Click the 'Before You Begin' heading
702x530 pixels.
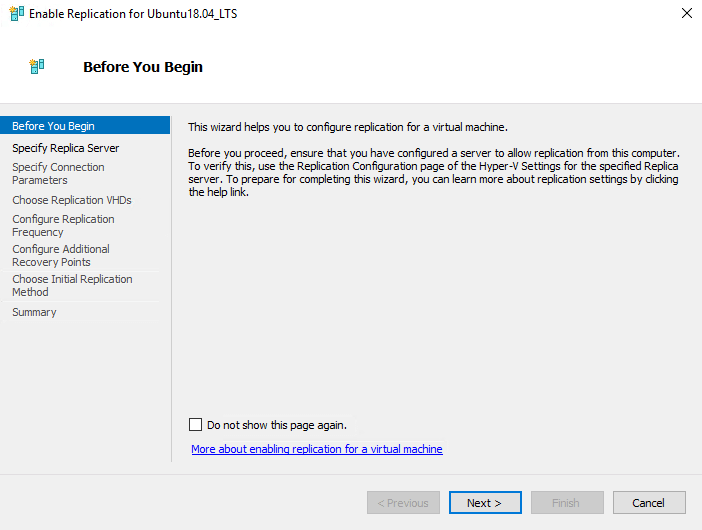[x=143, y=67]
